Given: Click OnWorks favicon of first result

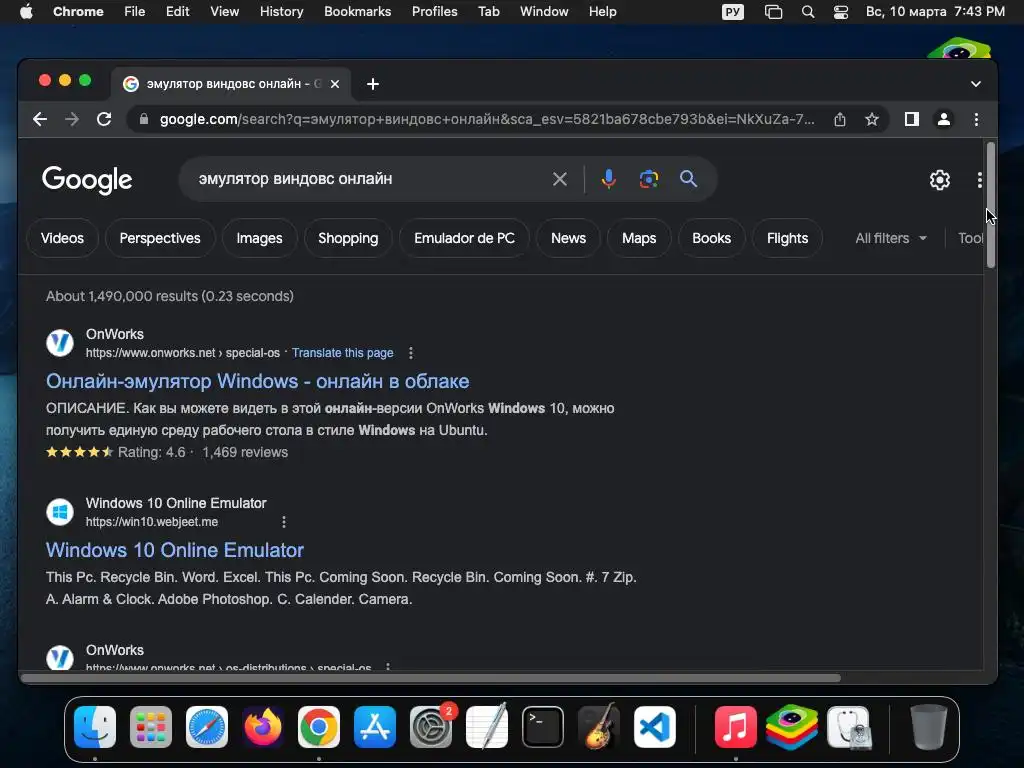Looking at the screenshot, I should (60, 343).
